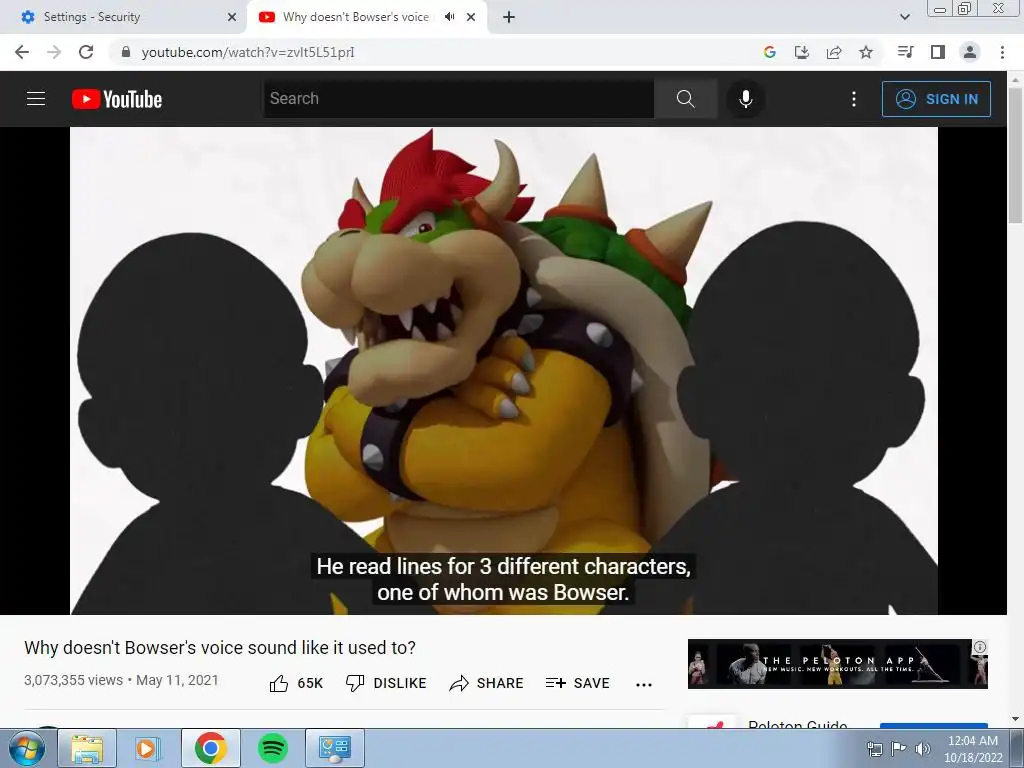This screenshot has height=768, width=1024.
Task: Open Spotify from the taskbar
Action: (x=272, y=748)
